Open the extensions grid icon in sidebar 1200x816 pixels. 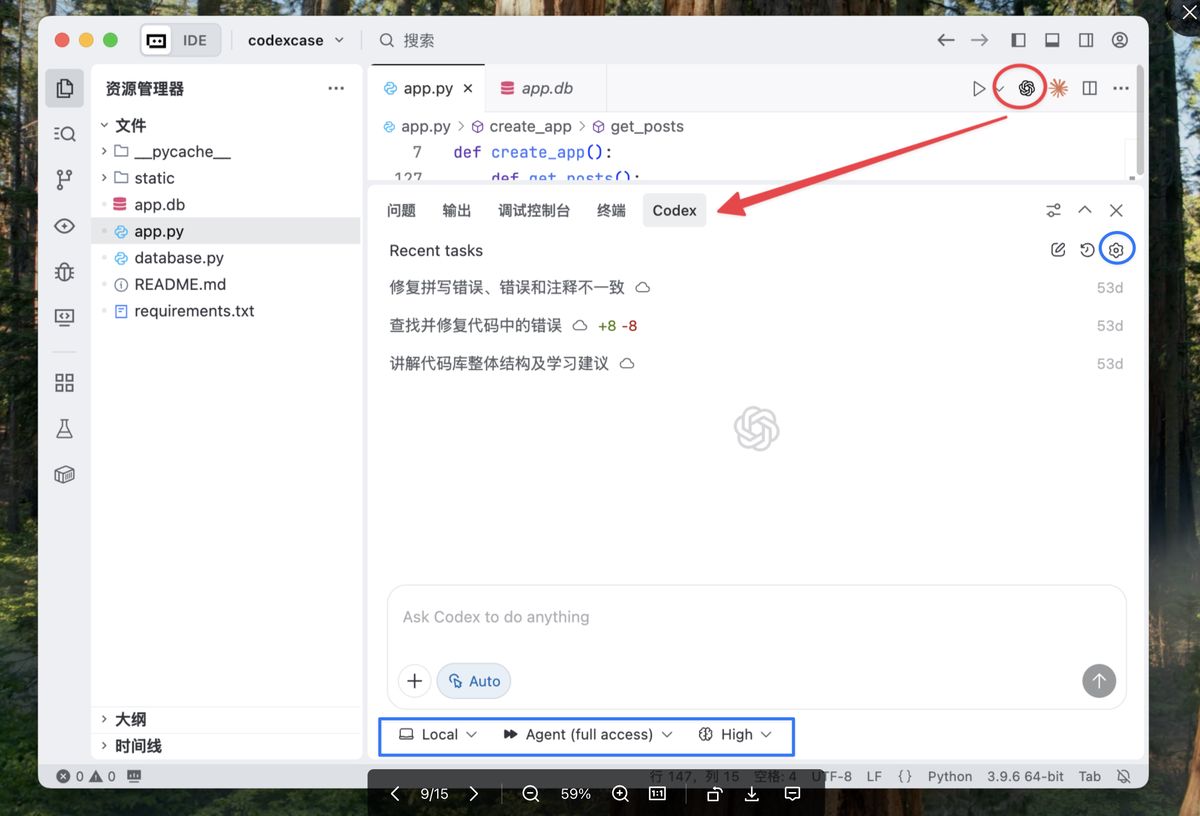(x=65, y=383)
